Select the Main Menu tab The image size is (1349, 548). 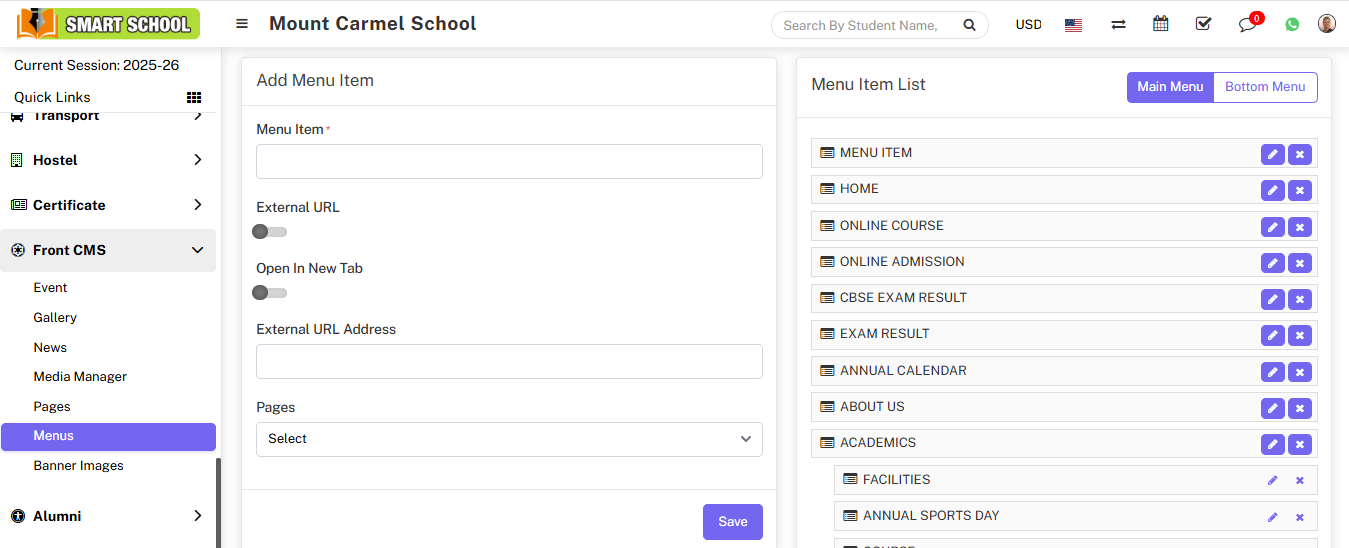[1170, 87]
